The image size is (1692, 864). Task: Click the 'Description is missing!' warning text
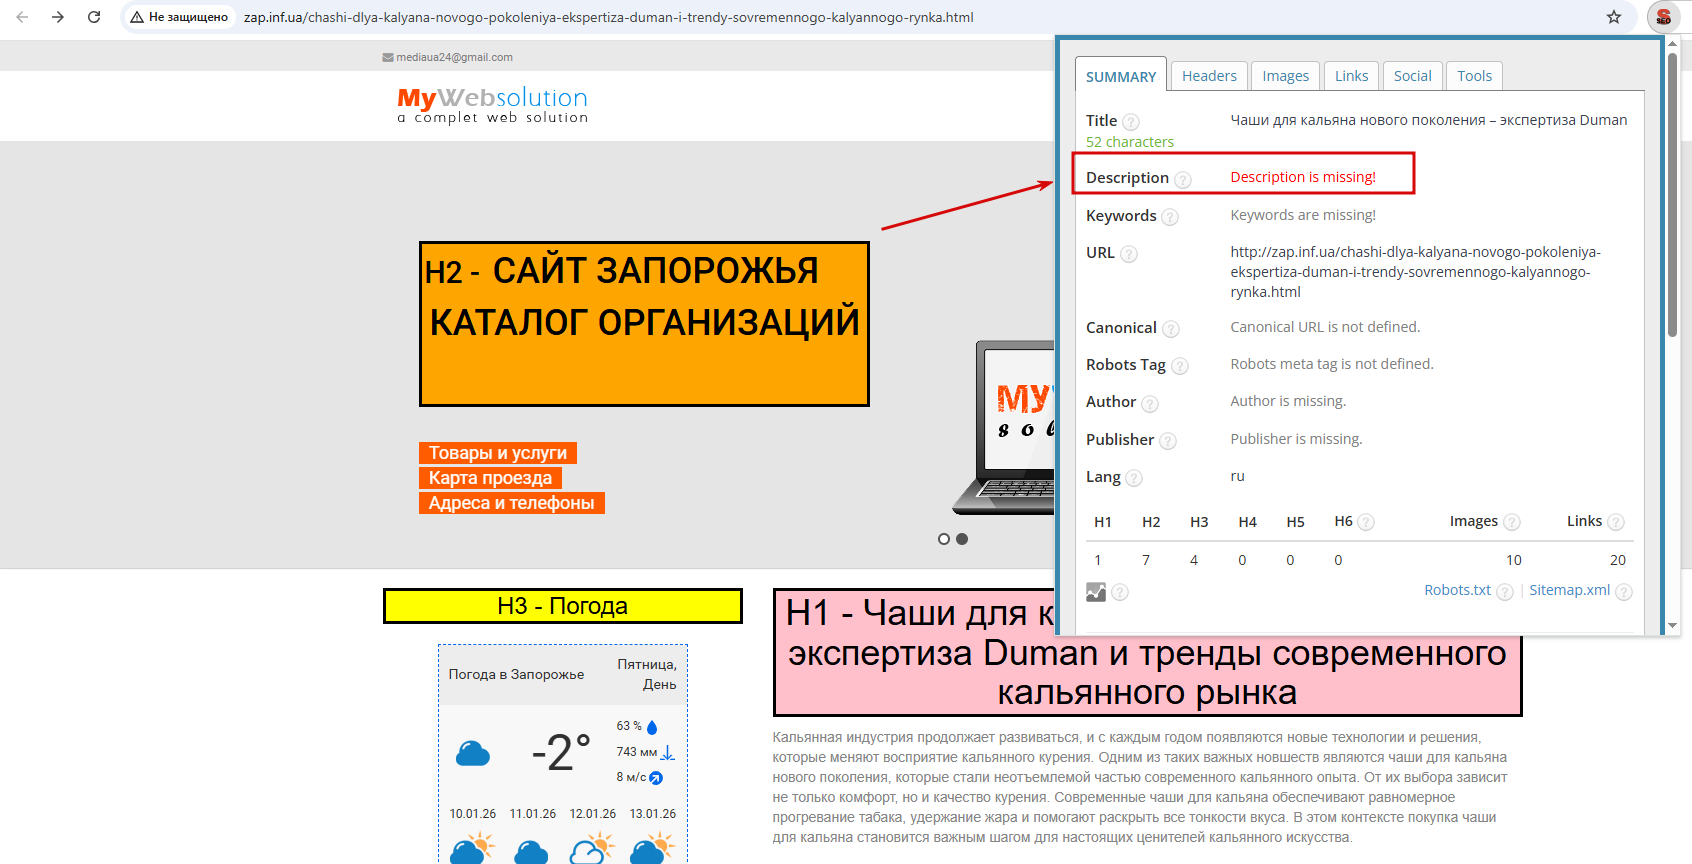pyautogui.click(x=1303, y=177)
